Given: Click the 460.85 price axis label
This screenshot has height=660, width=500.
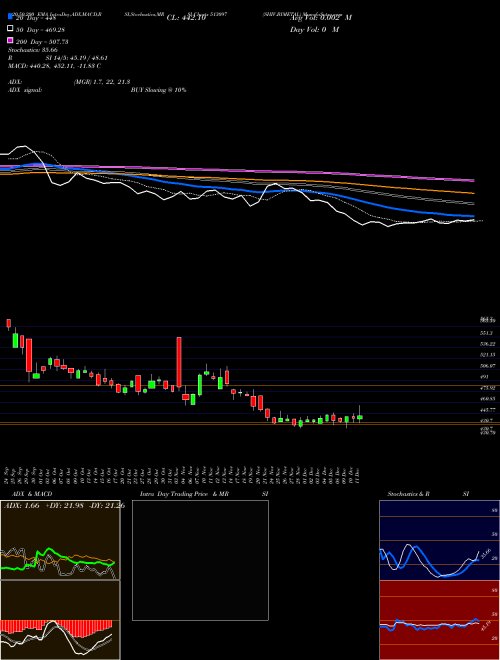Looking at the screenshot, I should click(x=488, y=398).
